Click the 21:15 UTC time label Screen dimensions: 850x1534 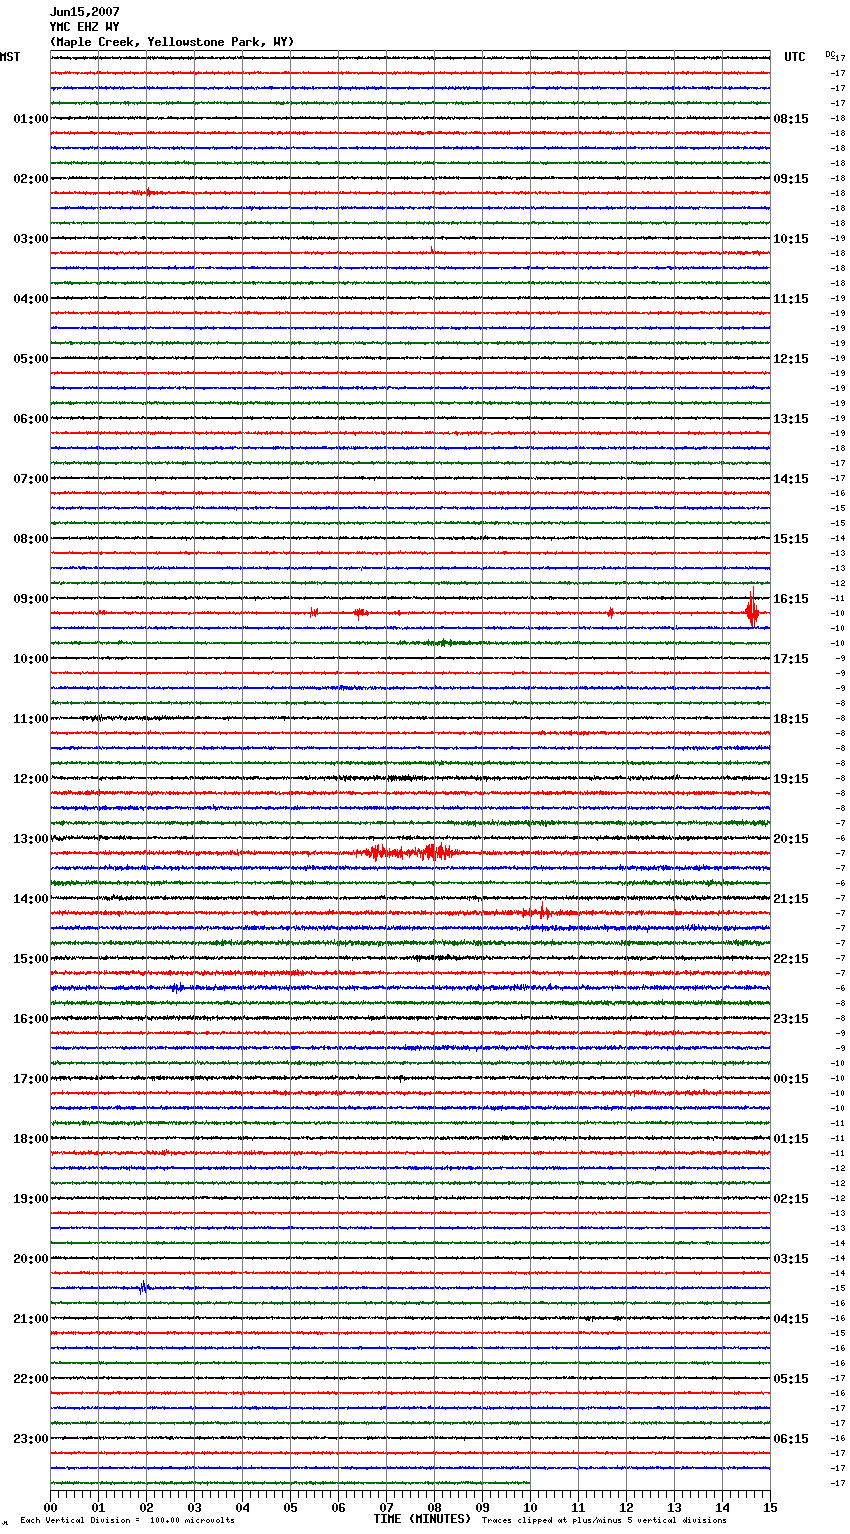coord(791,899)
